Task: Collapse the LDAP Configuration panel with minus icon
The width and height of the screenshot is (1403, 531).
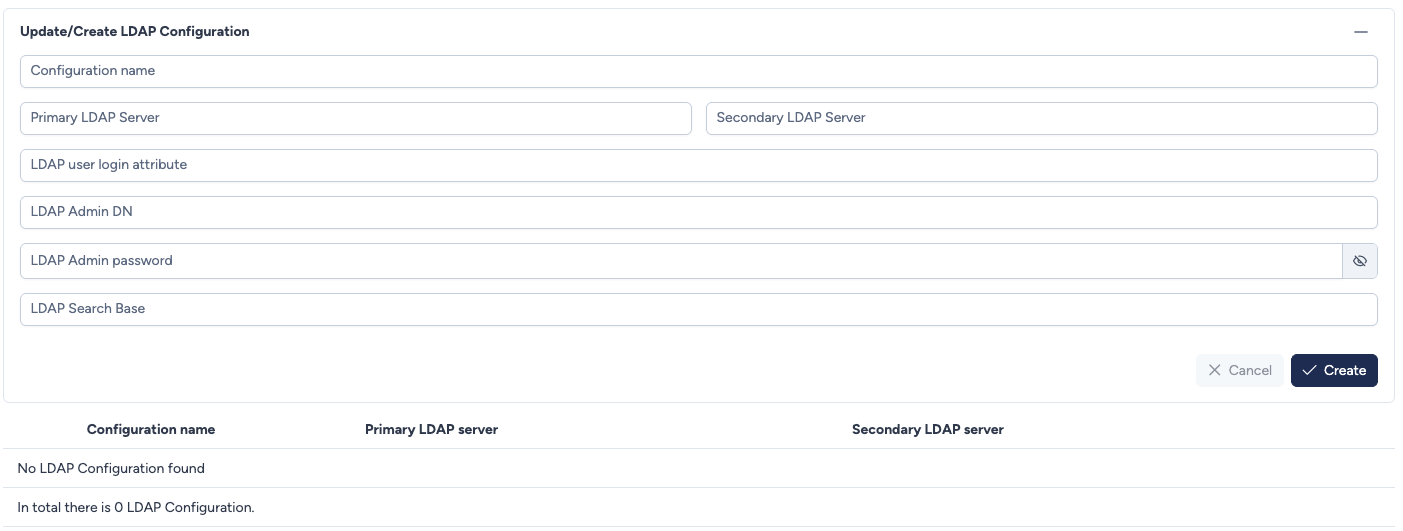Action: click(x=1360, y=32)
